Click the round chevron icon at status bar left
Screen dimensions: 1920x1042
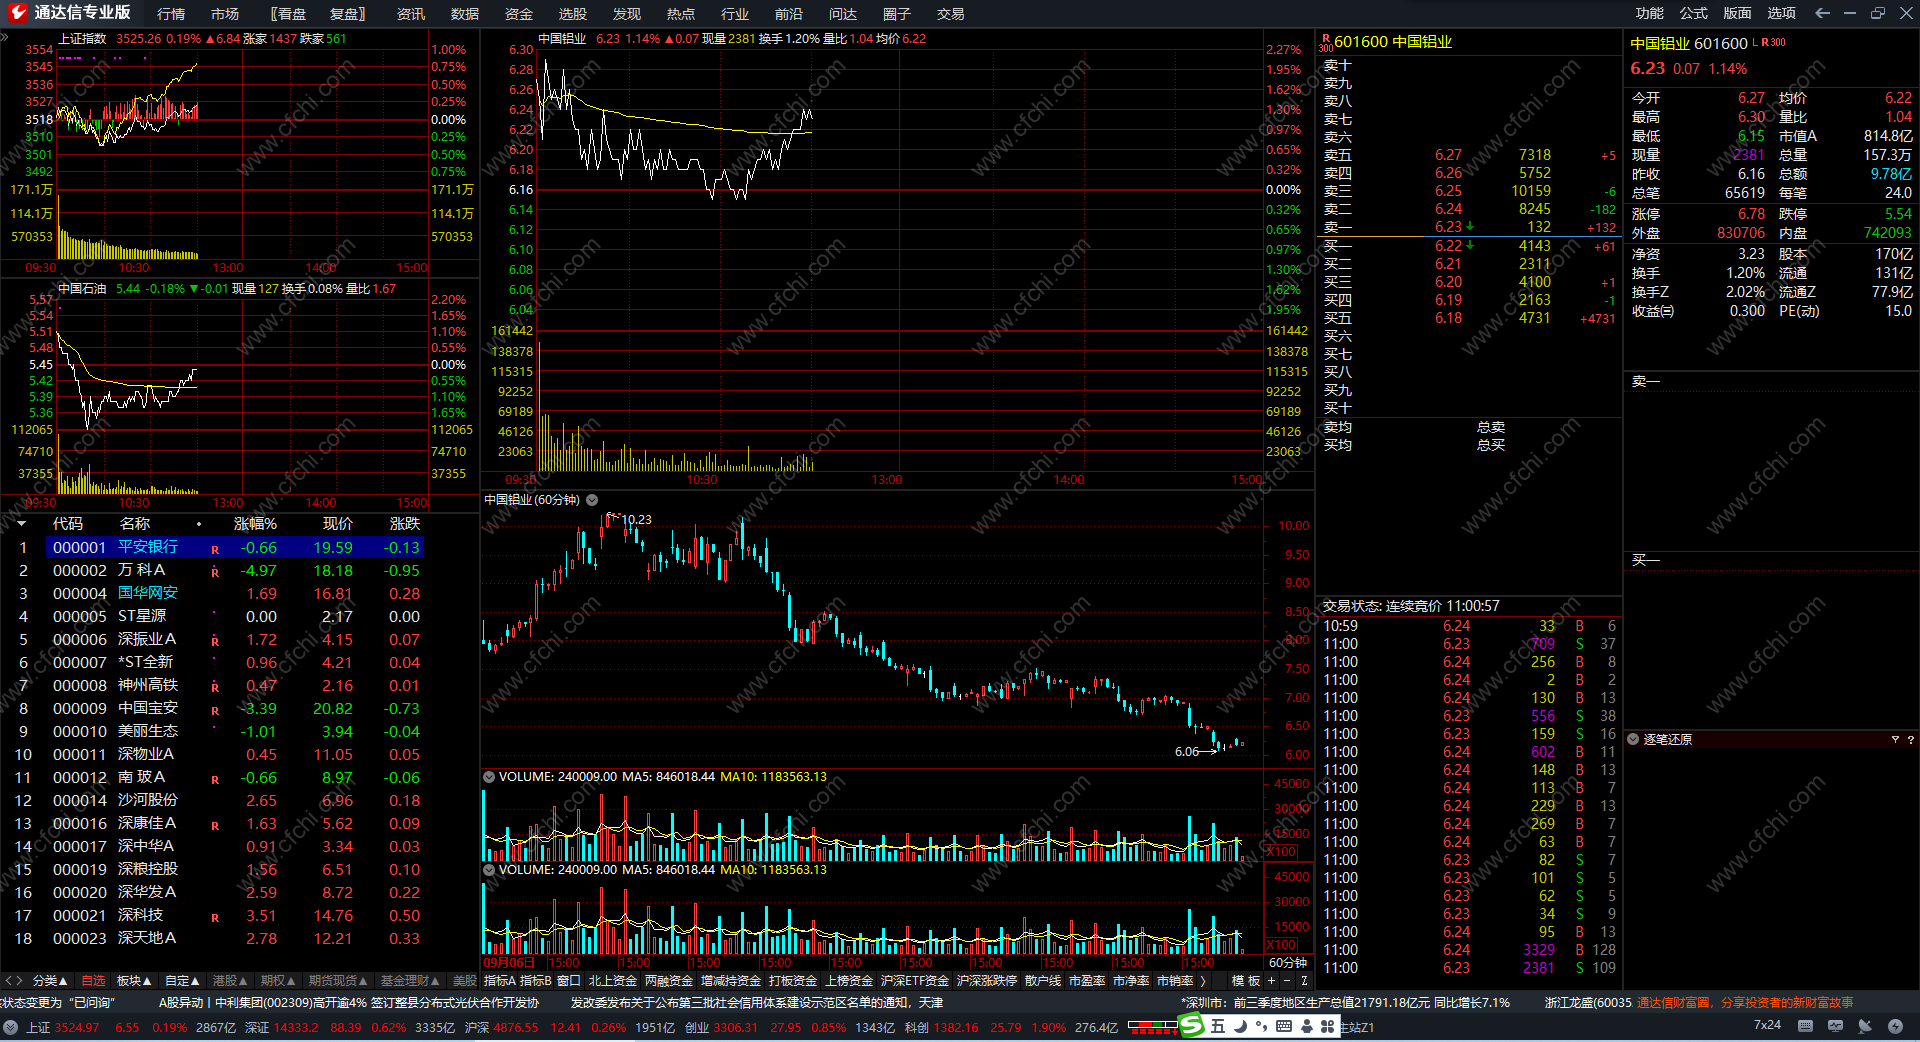pos(10,1027)
